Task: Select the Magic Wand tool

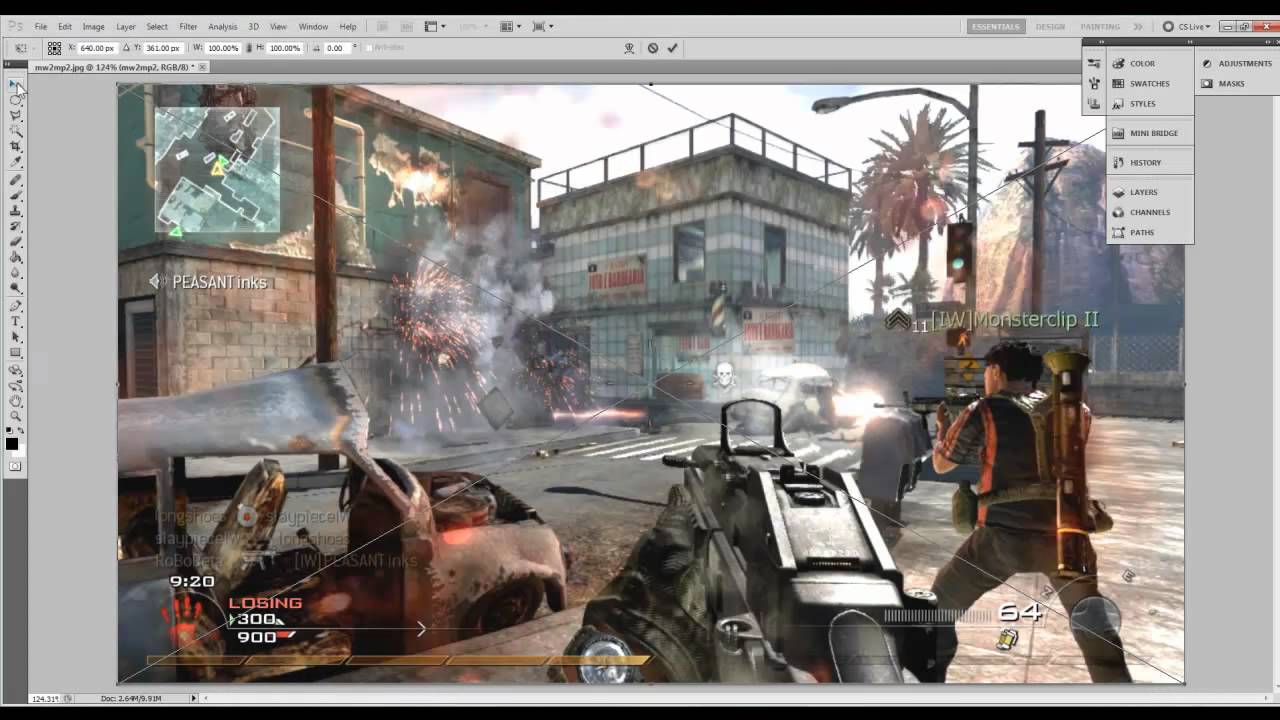Action: click(15, 129)
